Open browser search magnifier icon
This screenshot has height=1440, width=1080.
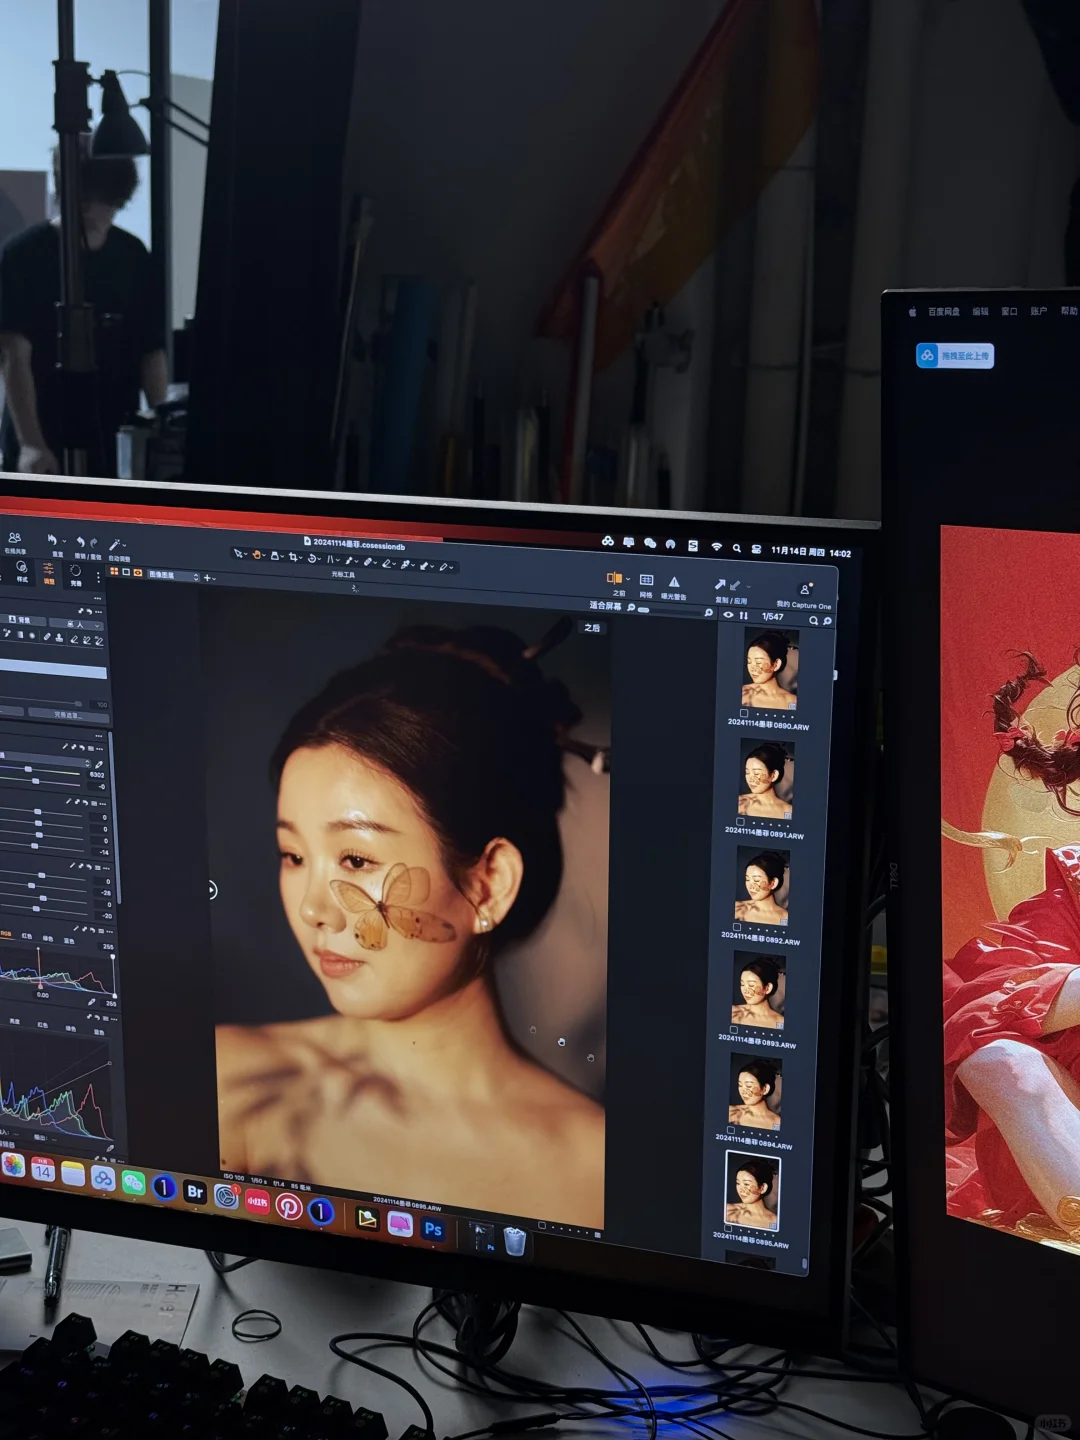pos(813,620)
